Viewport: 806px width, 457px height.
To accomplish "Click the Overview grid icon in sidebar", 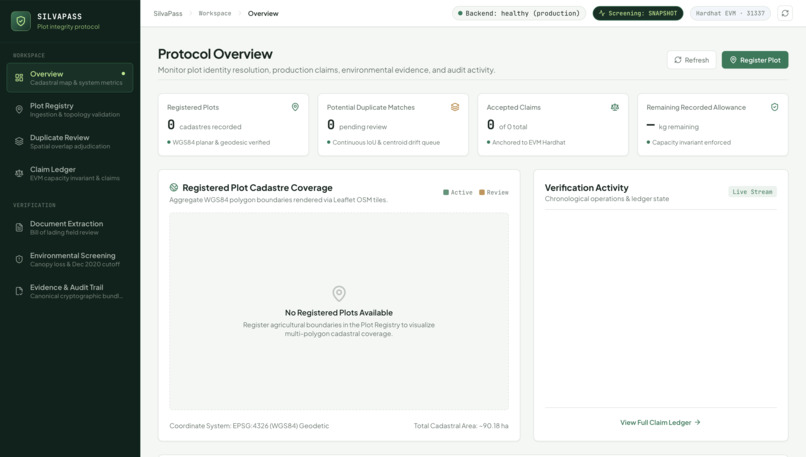I will point(19,78).
